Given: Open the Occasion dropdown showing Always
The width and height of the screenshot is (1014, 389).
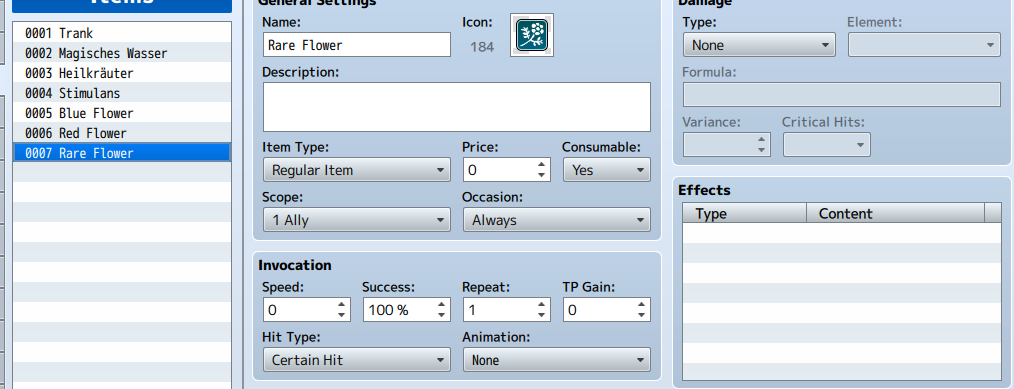Looking at the screenshot, I should pos(557,220).
